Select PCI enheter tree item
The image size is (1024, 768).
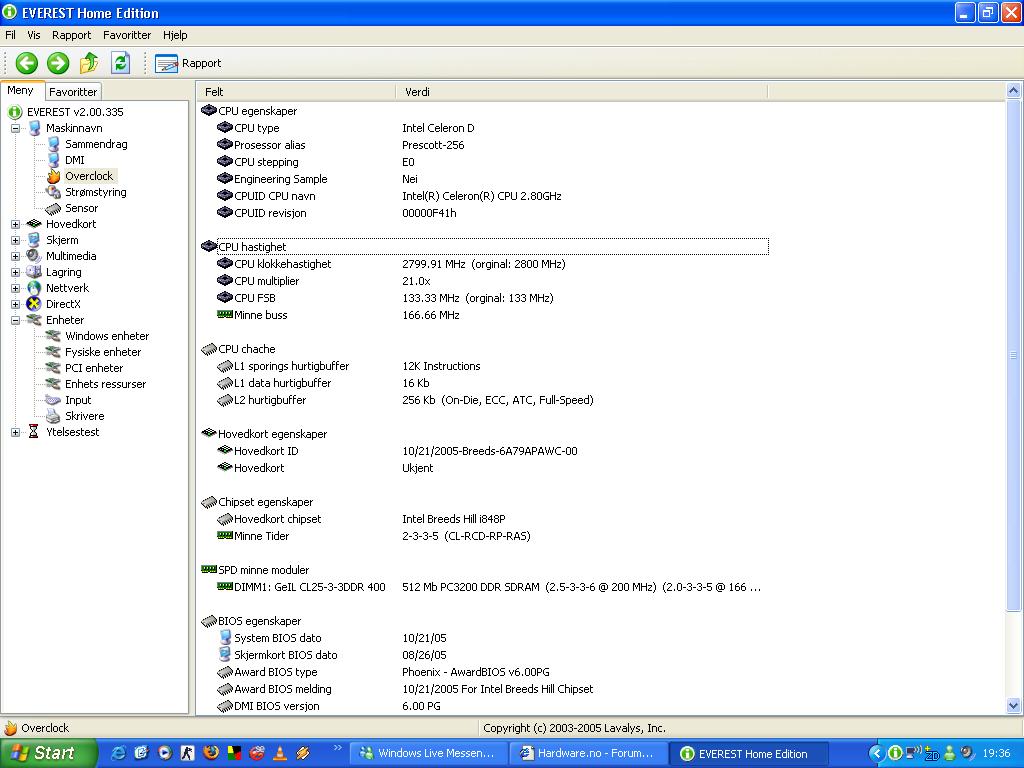click(93, 368)
